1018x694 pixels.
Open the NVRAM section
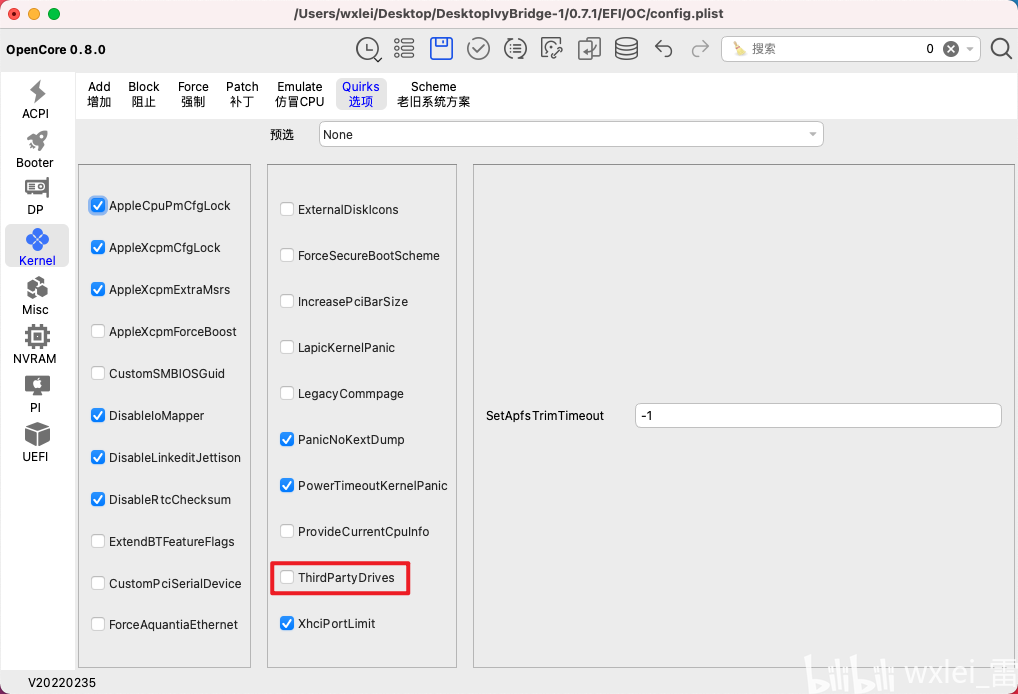[x=36, y=345]
